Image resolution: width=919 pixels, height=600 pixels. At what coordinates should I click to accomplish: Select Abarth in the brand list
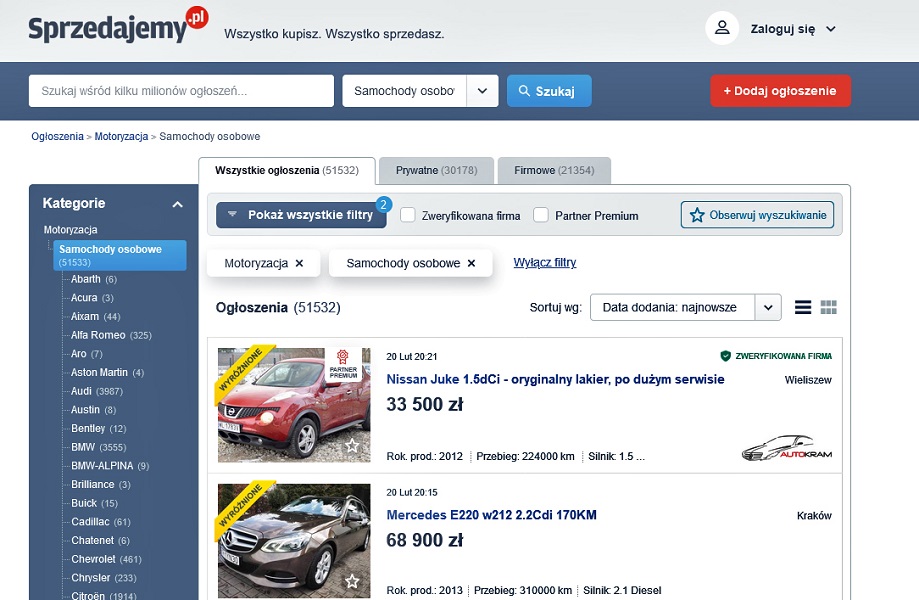coord(94,279)
